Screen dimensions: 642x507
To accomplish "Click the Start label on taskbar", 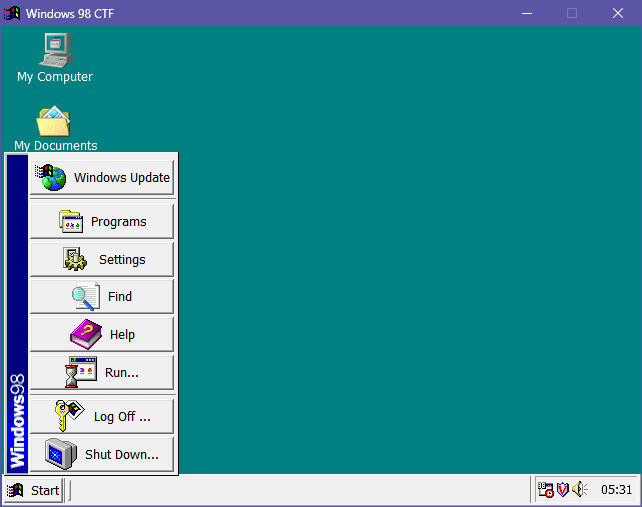I will pos(45,490).
